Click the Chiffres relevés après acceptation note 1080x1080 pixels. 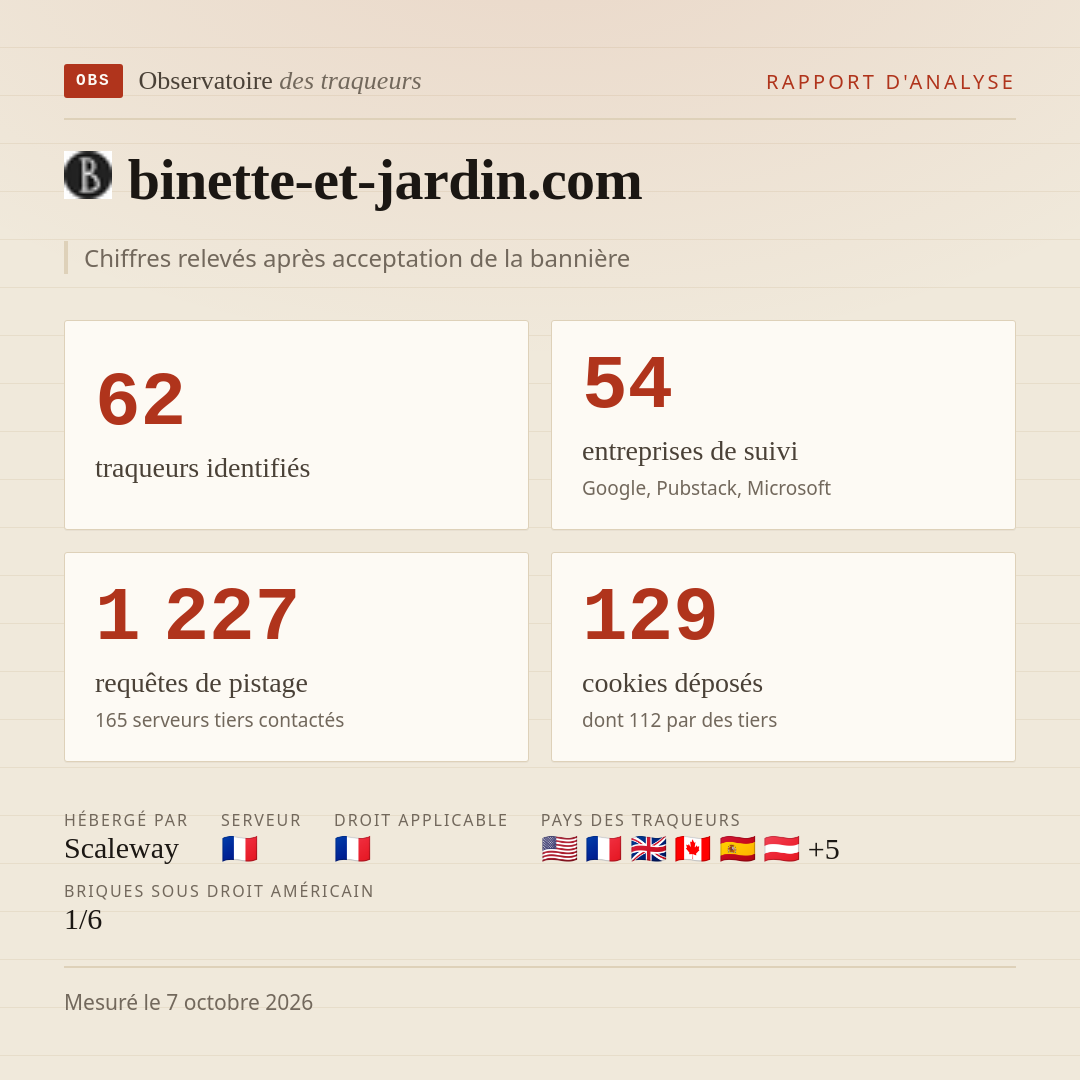(357, 259)
